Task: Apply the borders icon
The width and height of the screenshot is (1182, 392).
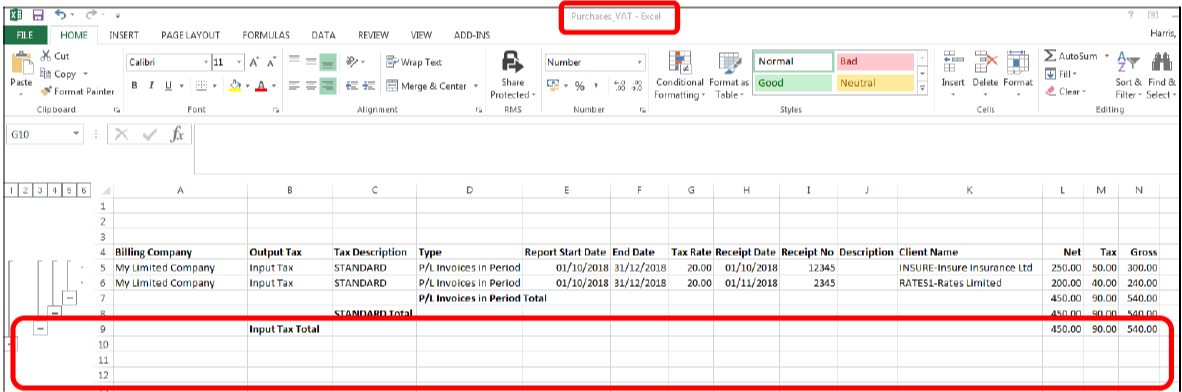Action: point(201,86)
